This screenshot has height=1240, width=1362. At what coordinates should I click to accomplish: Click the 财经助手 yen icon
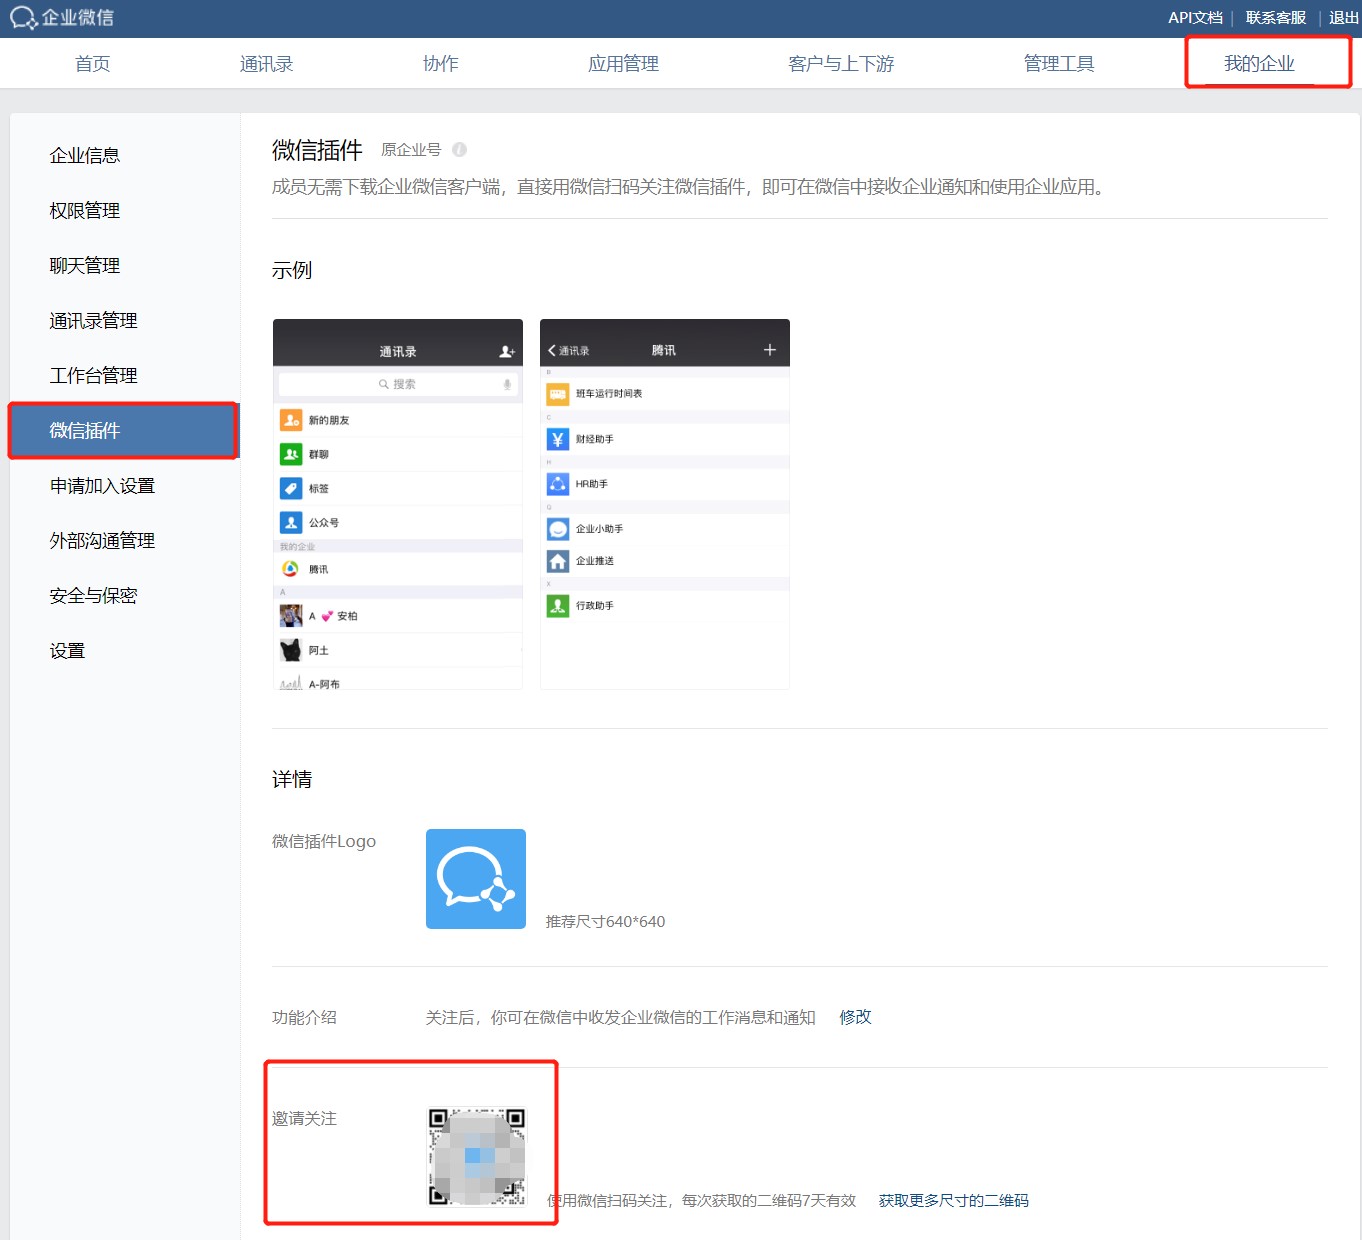point(558,439)
